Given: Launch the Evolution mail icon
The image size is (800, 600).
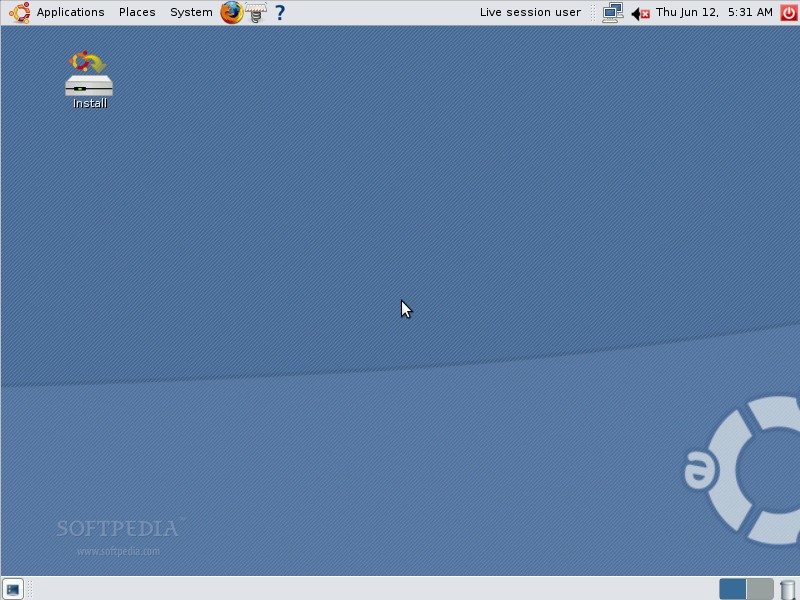Looking at the screenshot, I should [256, 12].
